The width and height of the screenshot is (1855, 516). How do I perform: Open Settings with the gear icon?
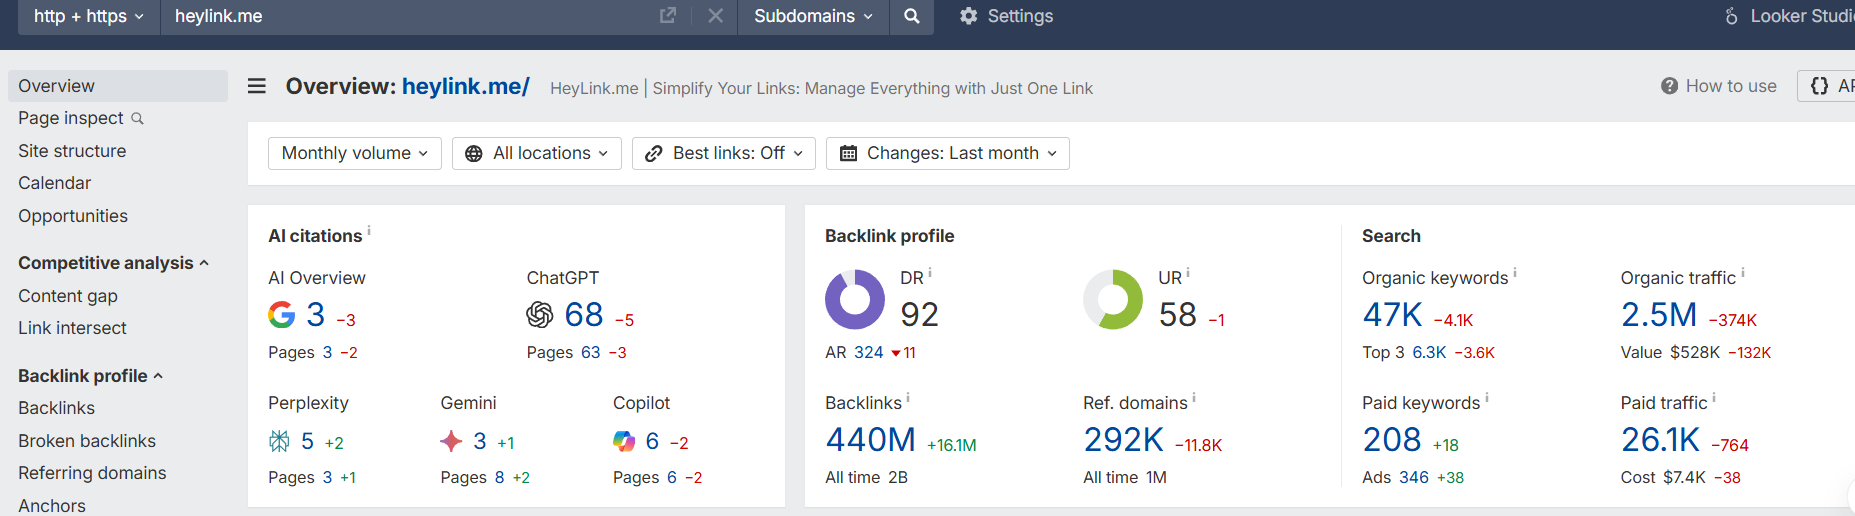coord(968,16)
